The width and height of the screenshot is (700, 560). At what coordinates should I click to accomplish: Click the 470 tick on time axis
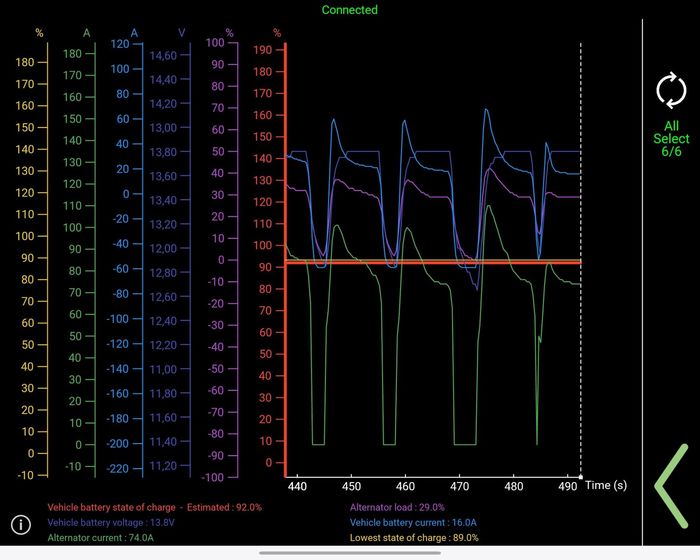(x=459, y=486)
